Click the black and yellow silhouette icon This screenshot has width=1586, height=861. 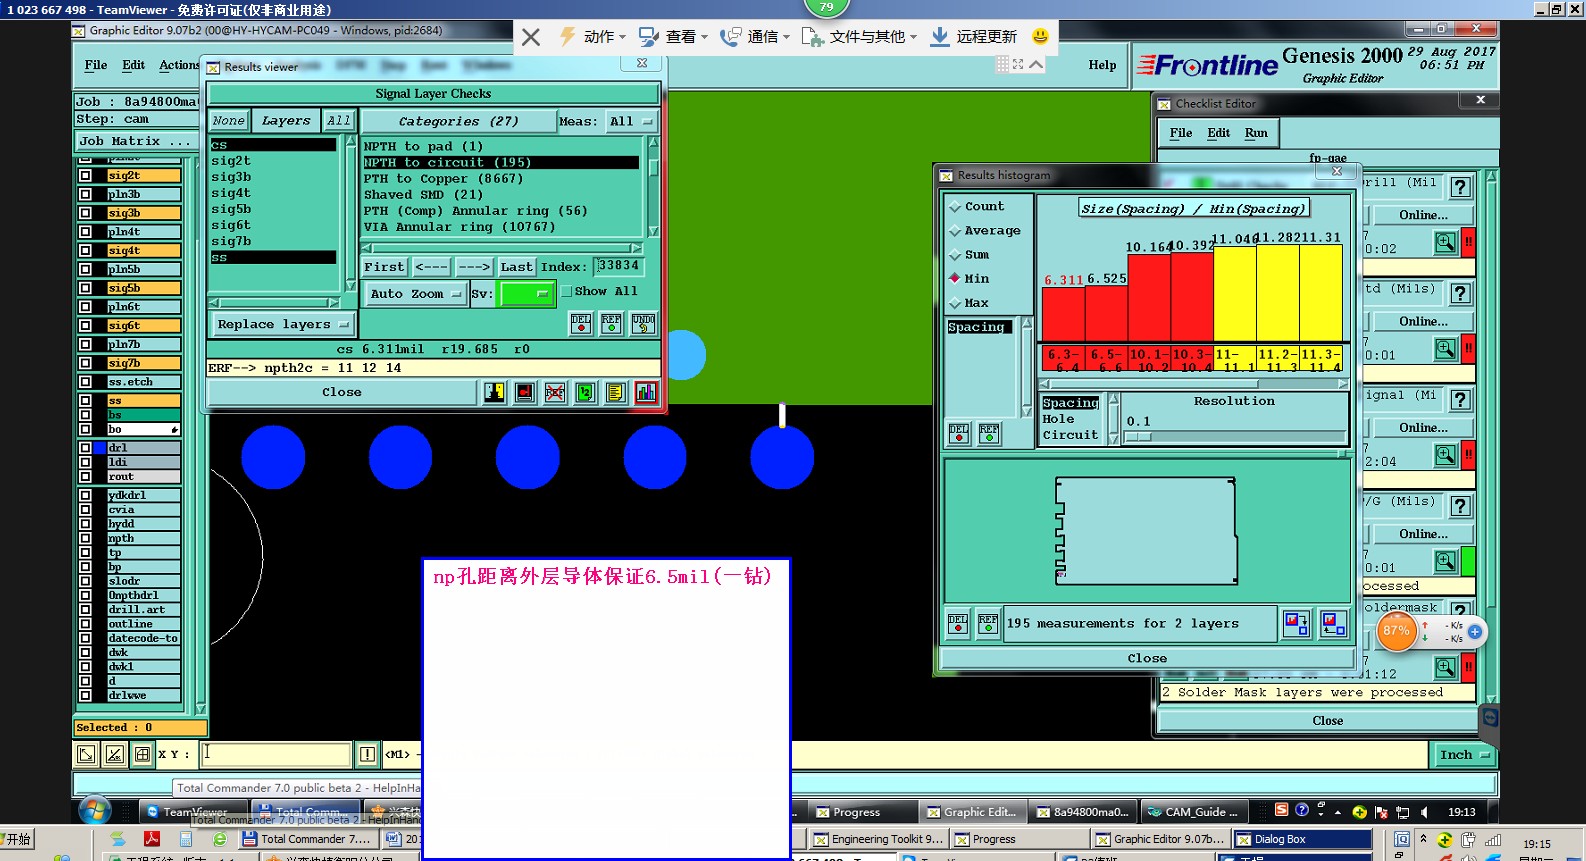[x=495, y=393]
